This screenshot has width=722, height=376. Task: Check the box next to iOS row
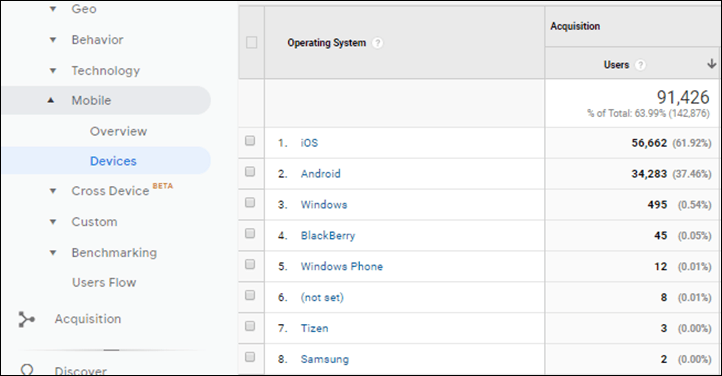tap(250, 140)
